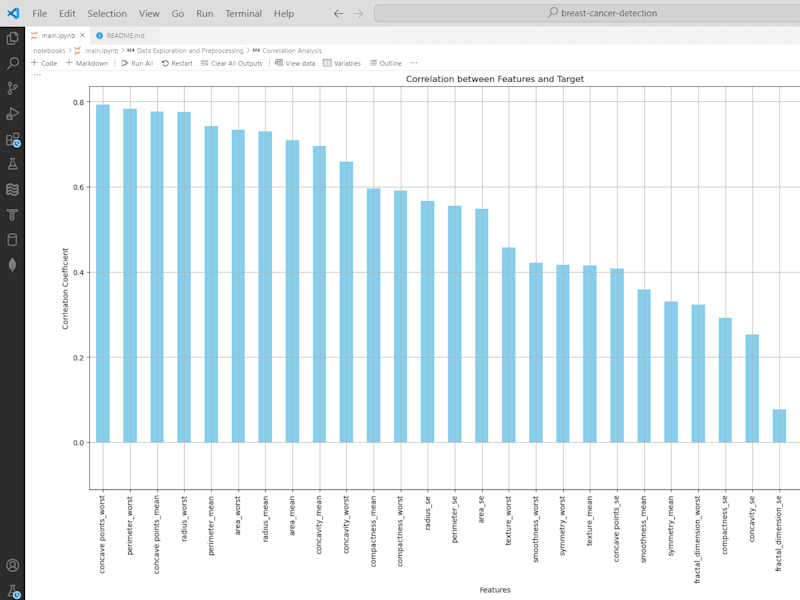The image size is (800, 600).
Task: Click the MongoDB leaf icon
Action: tap(12, 265)
